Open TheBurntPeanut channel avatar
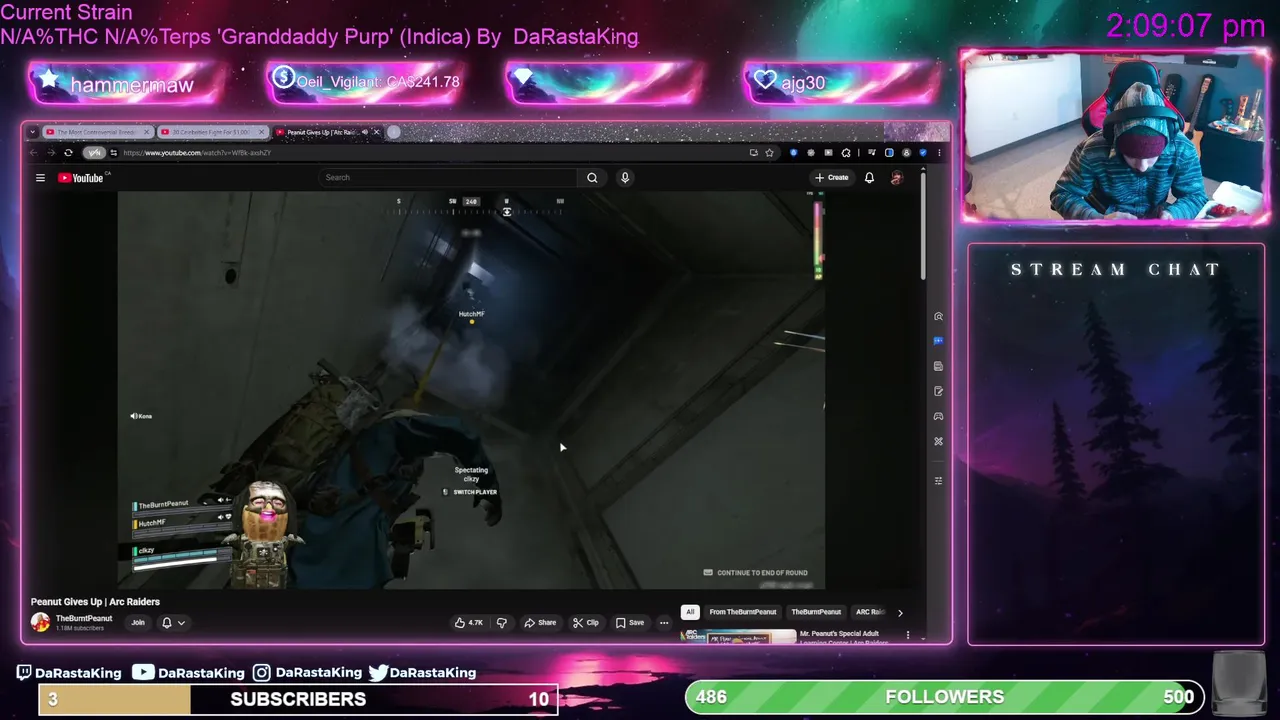Image resolution: width=1280 pixels, height=720 pixels. [x=40, y=622]
